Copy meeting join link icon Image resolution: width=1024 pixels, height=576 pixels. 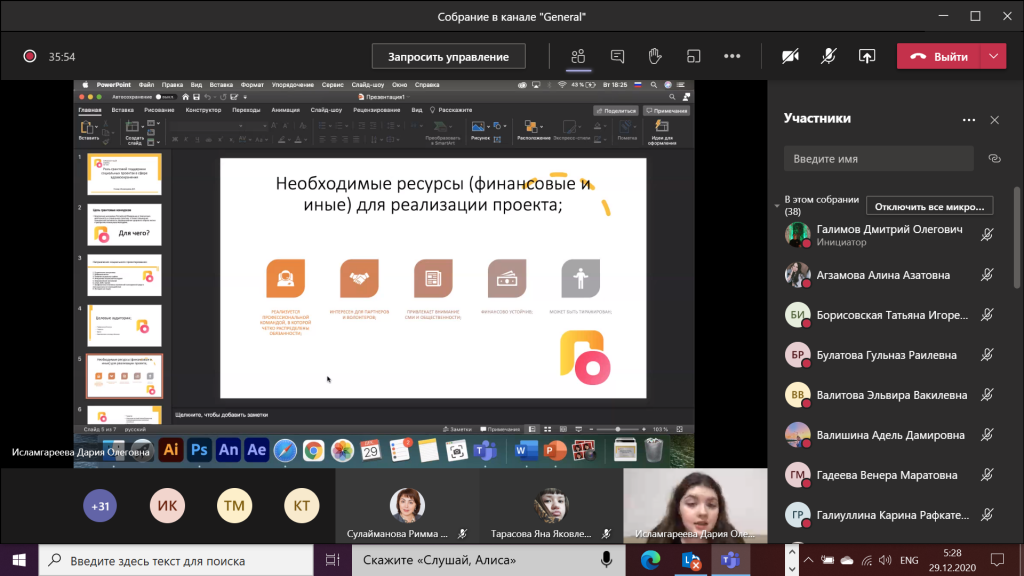pos(995,159)
